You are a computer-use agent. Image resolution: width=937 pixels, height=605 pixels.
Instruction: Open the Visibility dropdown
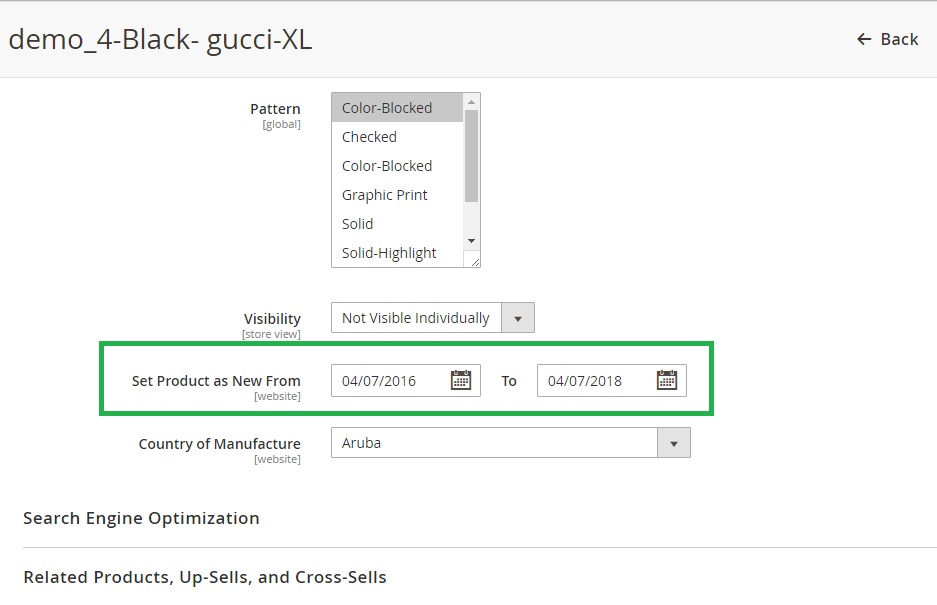416,318
